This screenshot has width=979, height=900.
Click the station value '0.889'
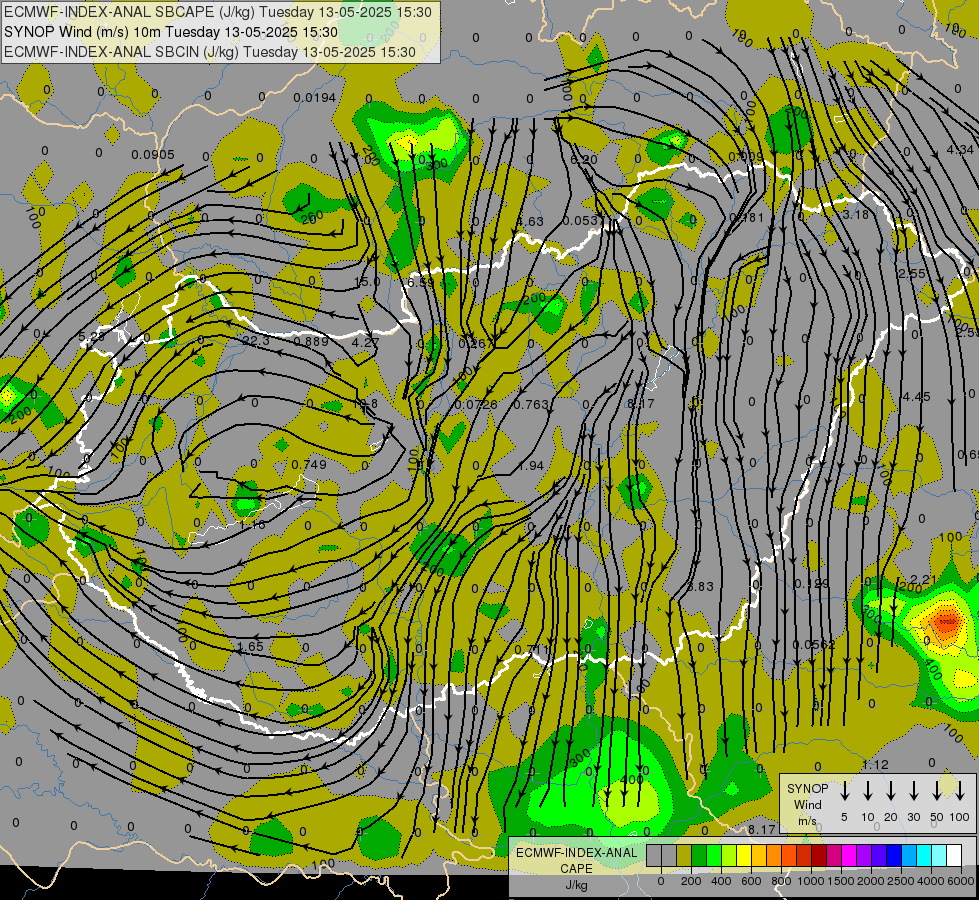[x=311, y=341]
